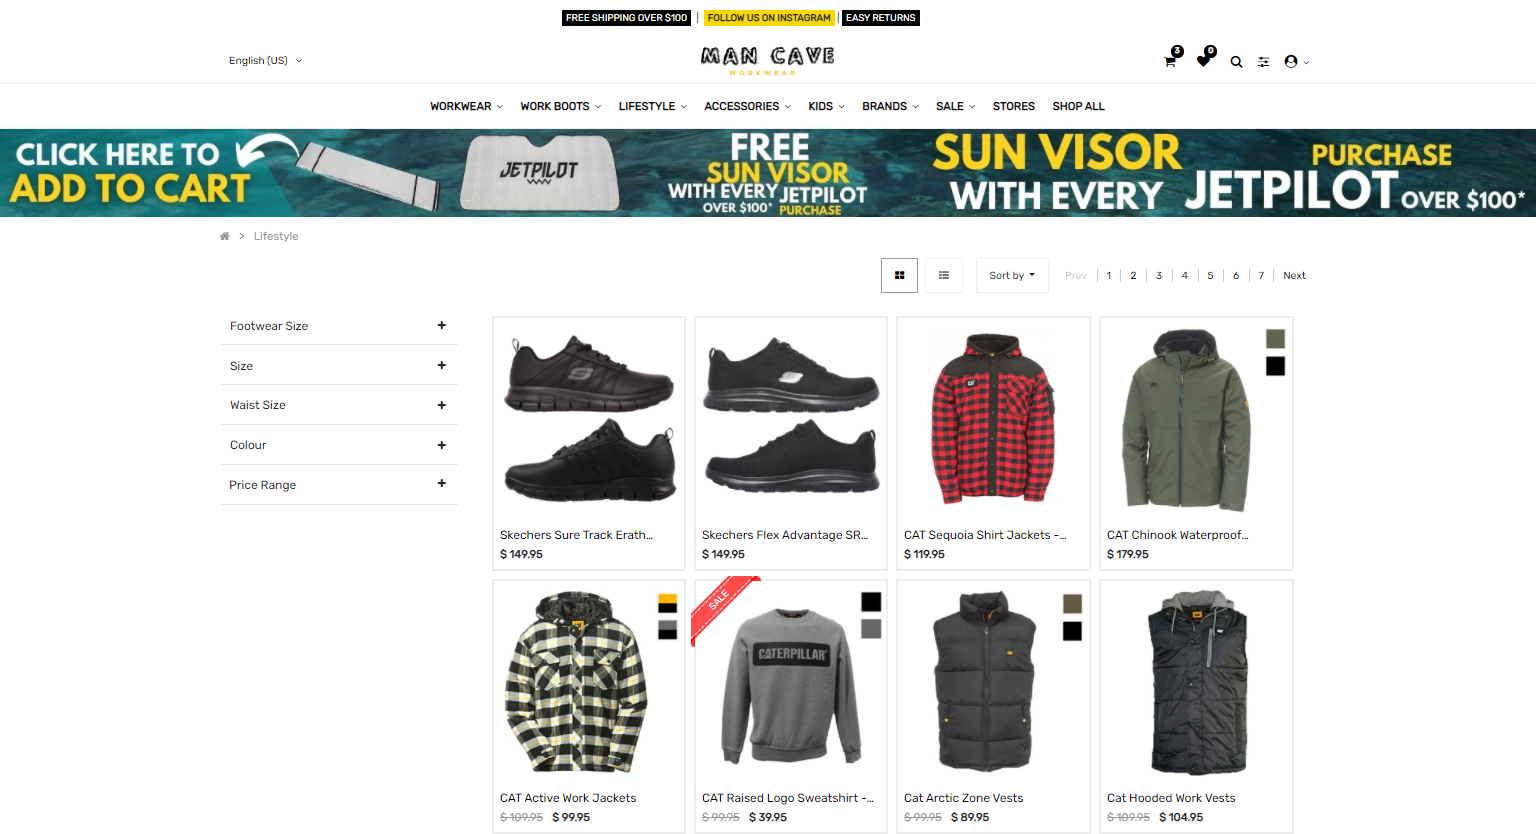This screenshot has width=1536, height=834.
Task: Open the wishlist heart icon
Action: (1203, 61)
